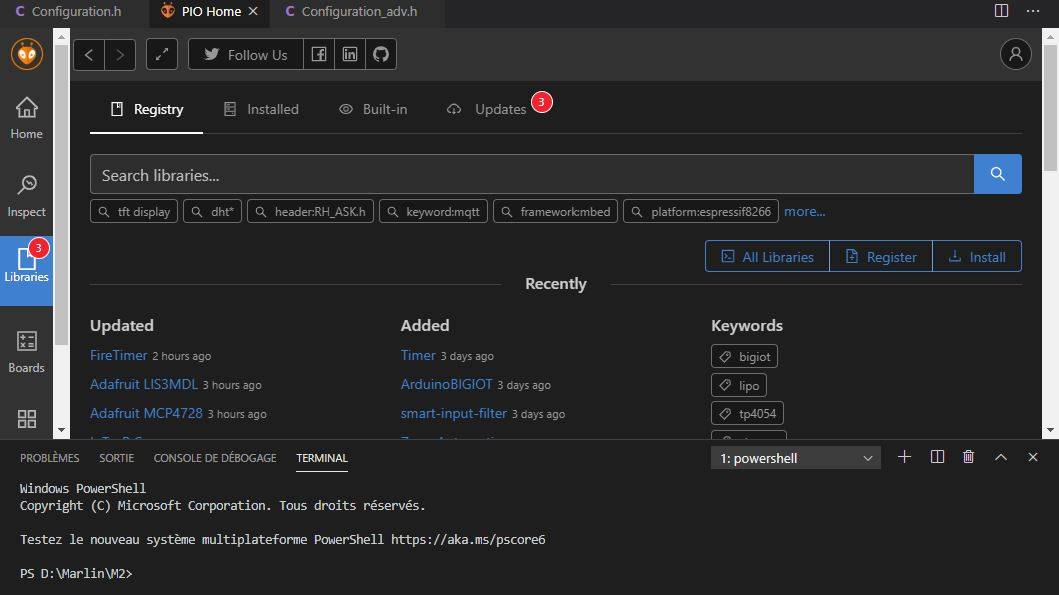
Task: Open the Inspect section in sidebar
Action: pyautogui.click(x=26, y=196)
